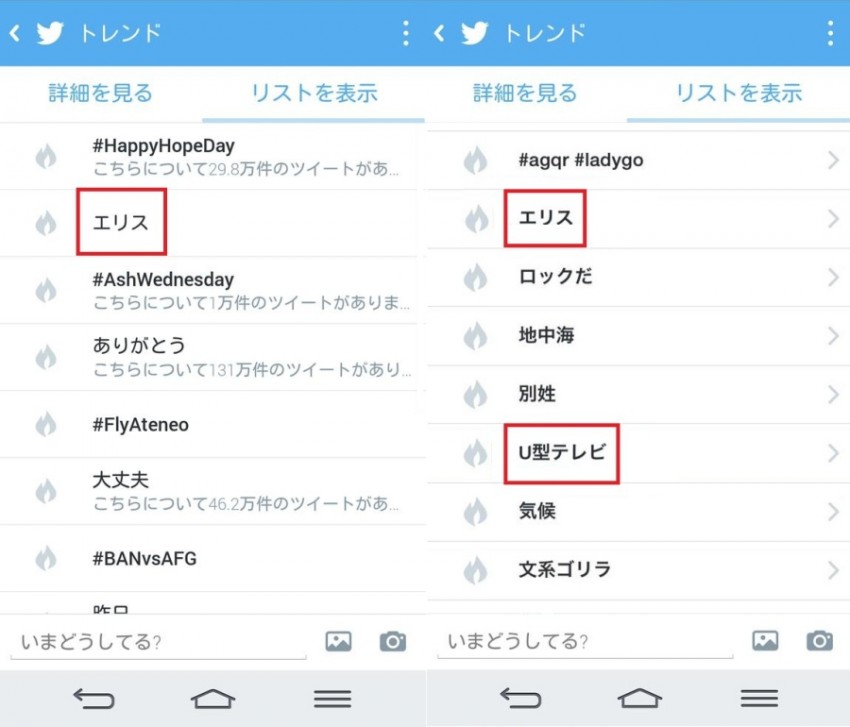Open the #BANvsAFG trending hashtag
The width and height of the screenshot is (850, 727).
click(x=144, y=559)
